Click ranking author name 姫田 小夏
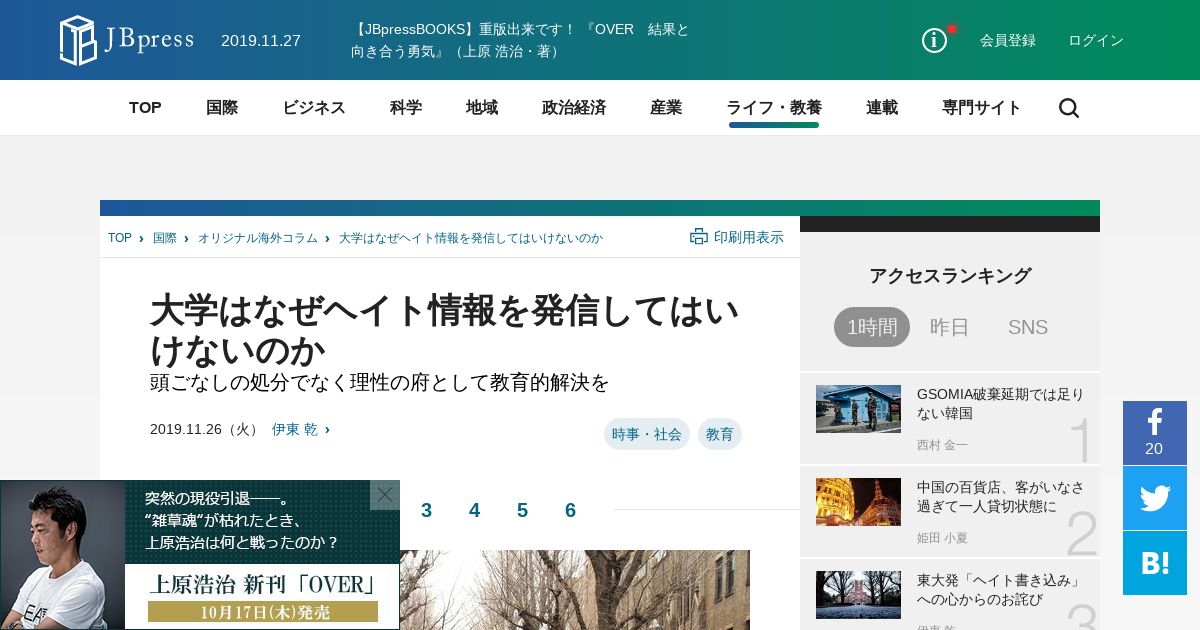Image resolution: width=1200 pixels, height=630 pixels. pyautogui.click(x=942, y=538)
